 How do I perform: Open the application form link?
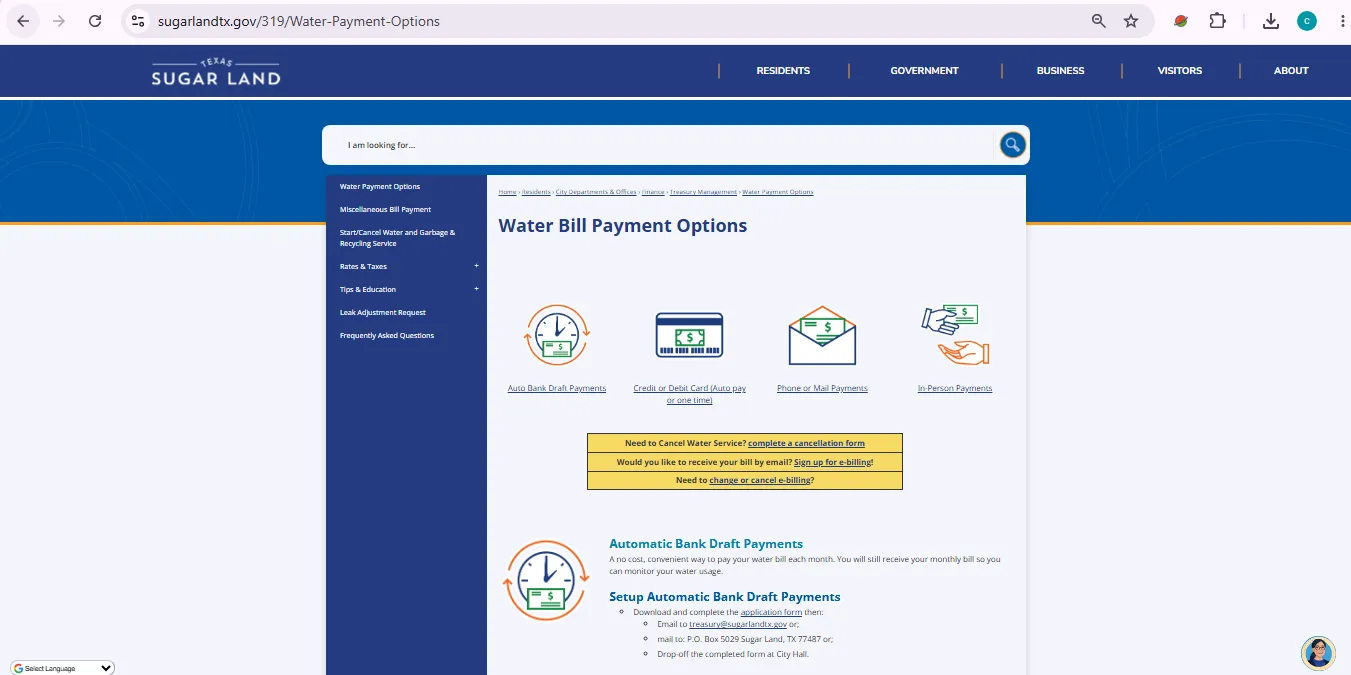(x=771, y=612)
